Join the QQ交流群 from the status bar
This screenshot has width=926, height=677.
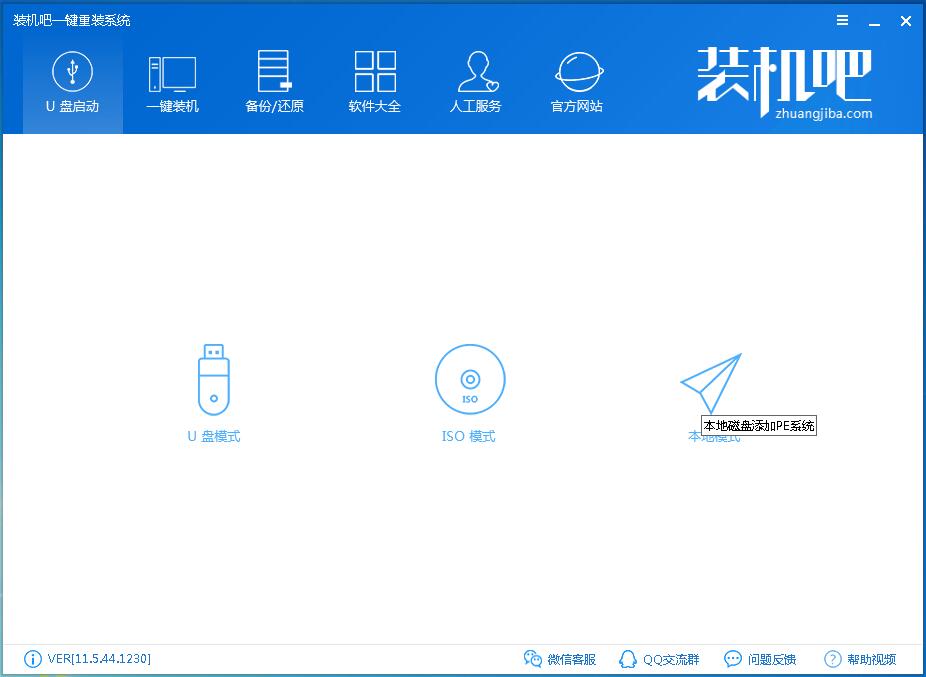659,659
